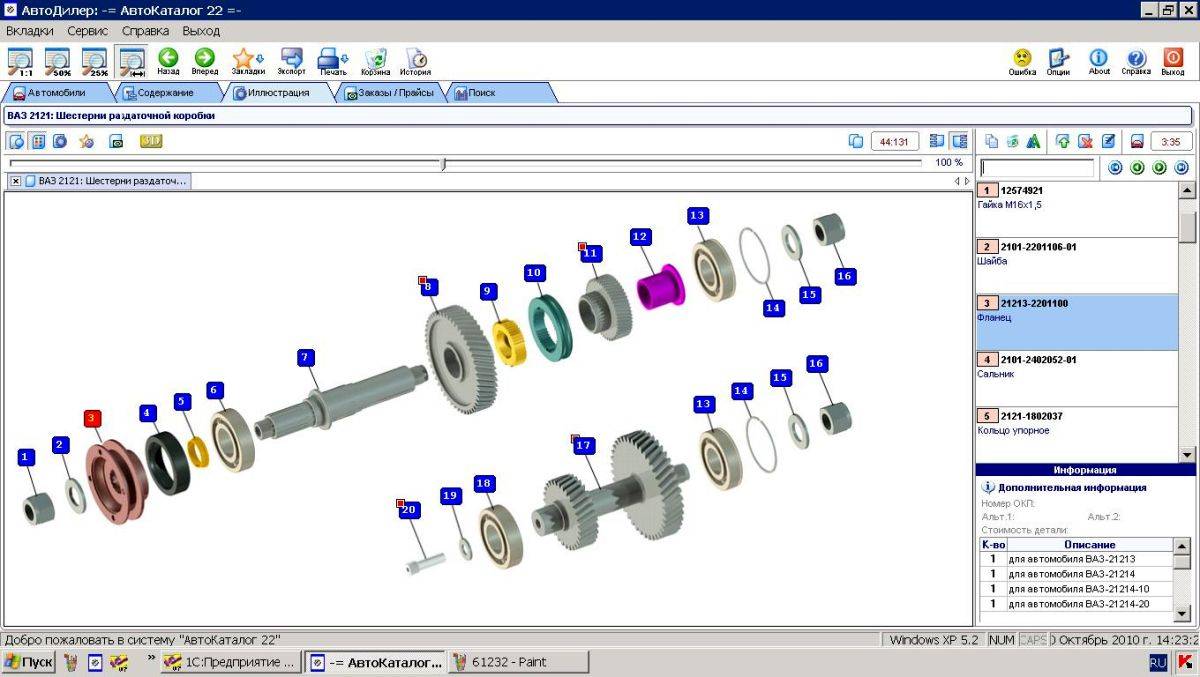Toggle the left parts-list layout
This screenshot has width=1200, height=677.
937,141
